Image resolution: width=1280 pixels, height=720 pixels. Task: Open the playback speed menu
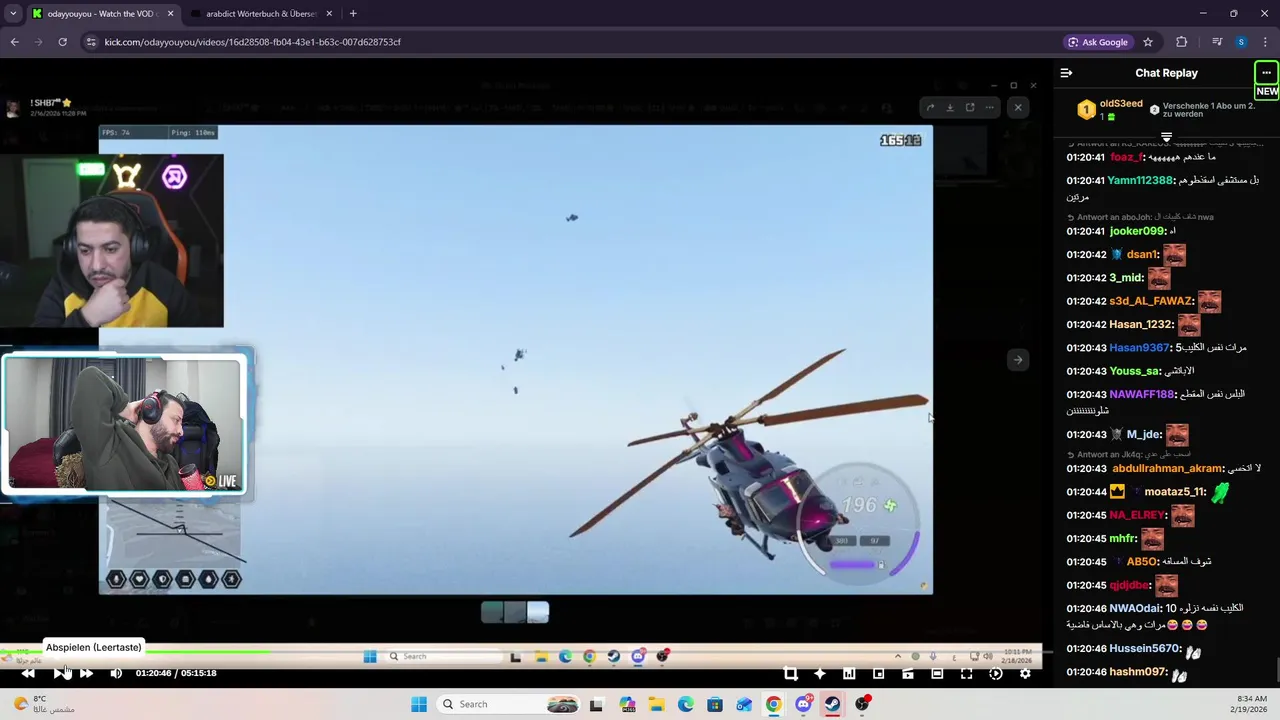pyautogui.click(x=995, y=673)
